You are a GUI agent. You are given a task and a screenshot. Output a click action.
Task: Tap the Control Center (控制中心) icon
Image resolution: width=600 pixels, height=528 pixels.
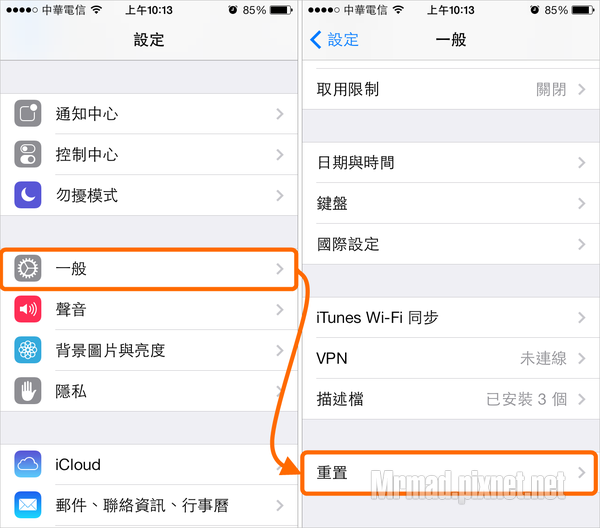pos(28,154)
